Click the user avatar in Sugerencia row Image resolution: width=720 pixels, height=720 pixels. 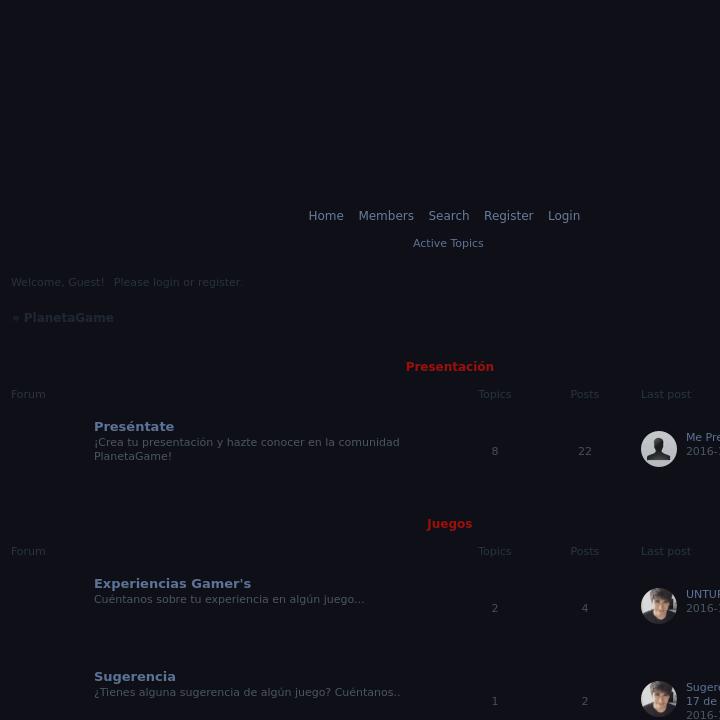(658, 699)
